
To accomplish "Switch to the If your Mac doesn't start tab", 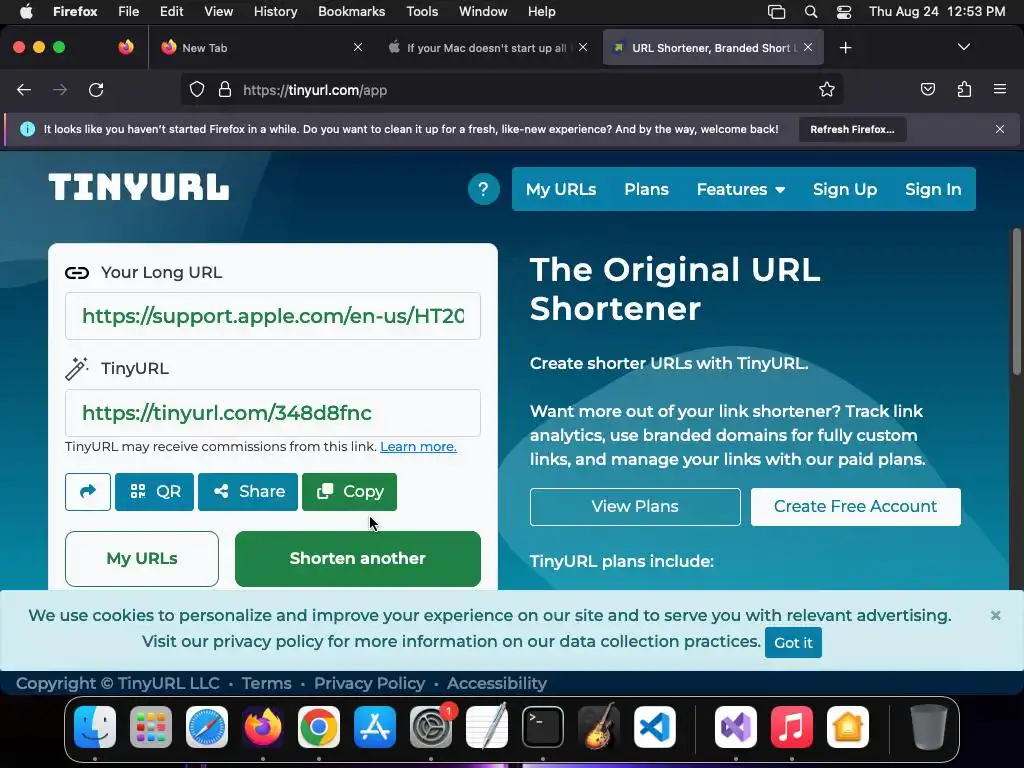I will (487, 48).
